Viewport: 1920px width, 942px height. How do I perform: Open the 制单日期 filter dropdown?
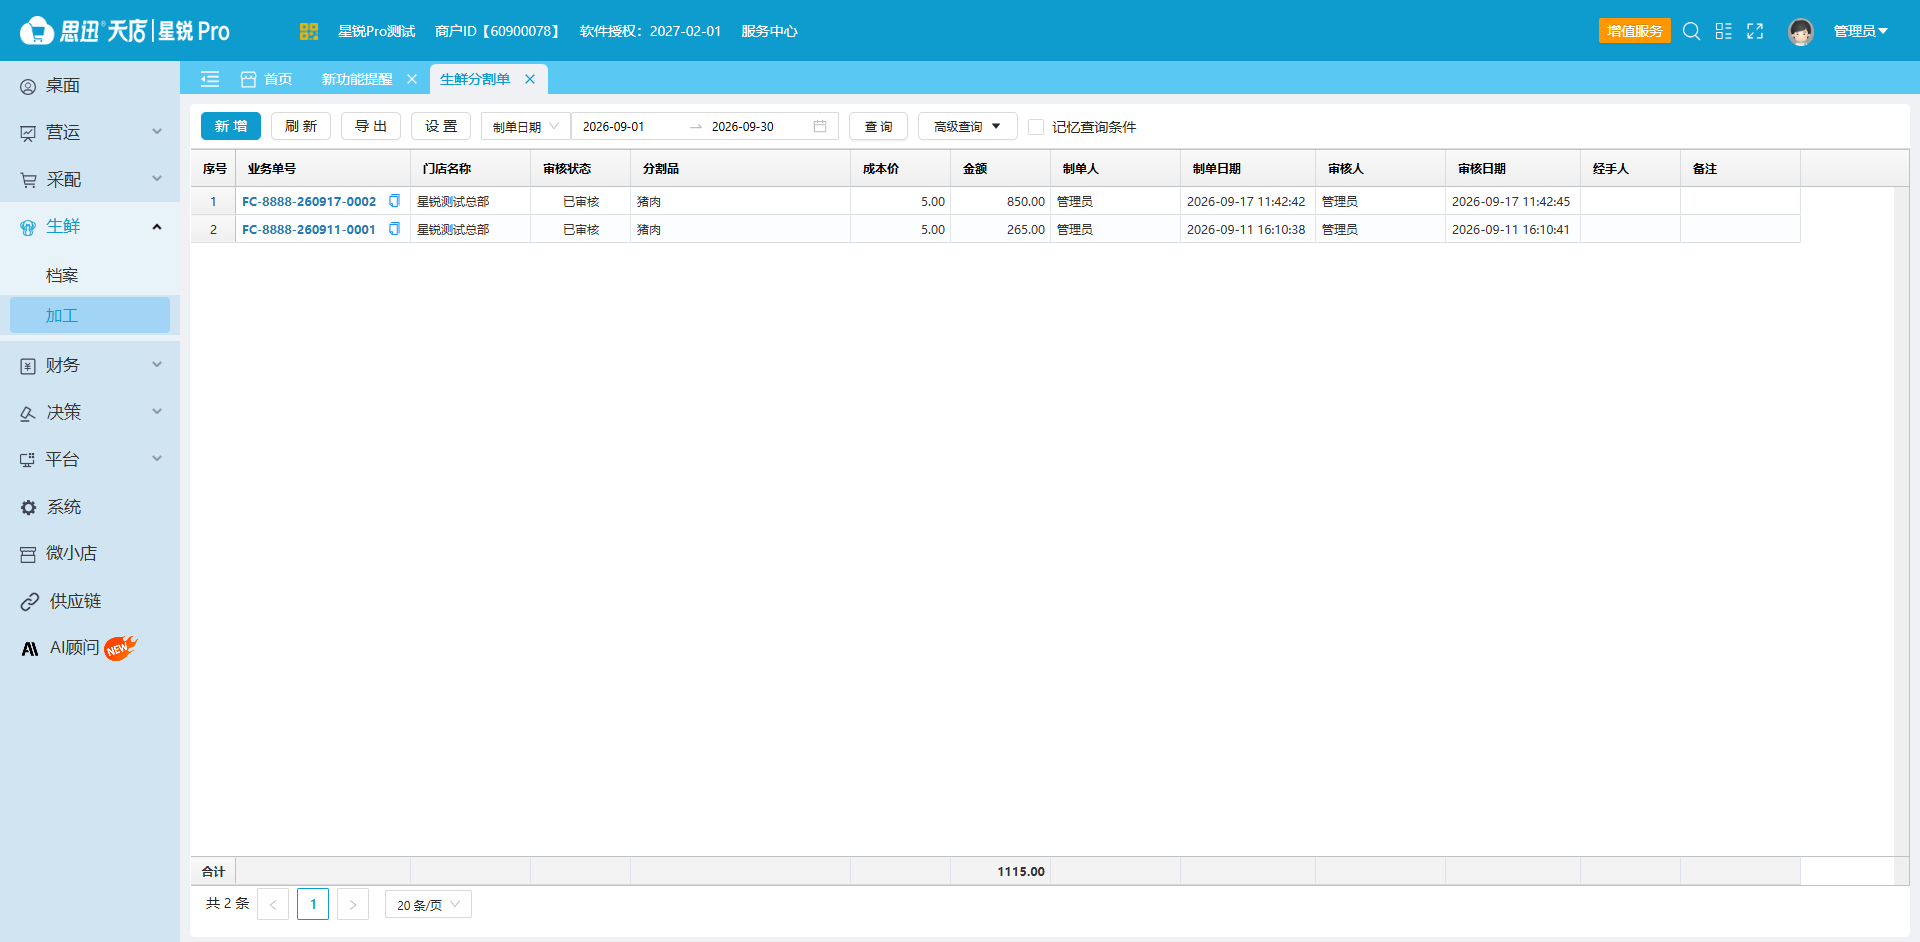tap(526, 126)
